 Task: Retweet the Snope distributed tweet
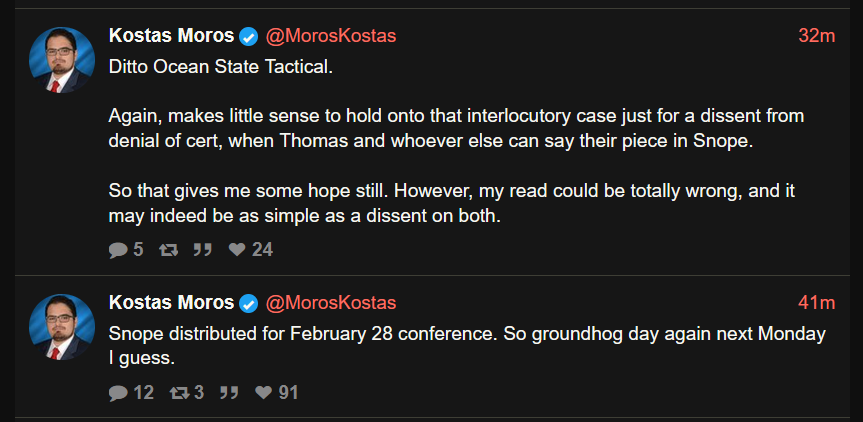click(x=179, y=393)
